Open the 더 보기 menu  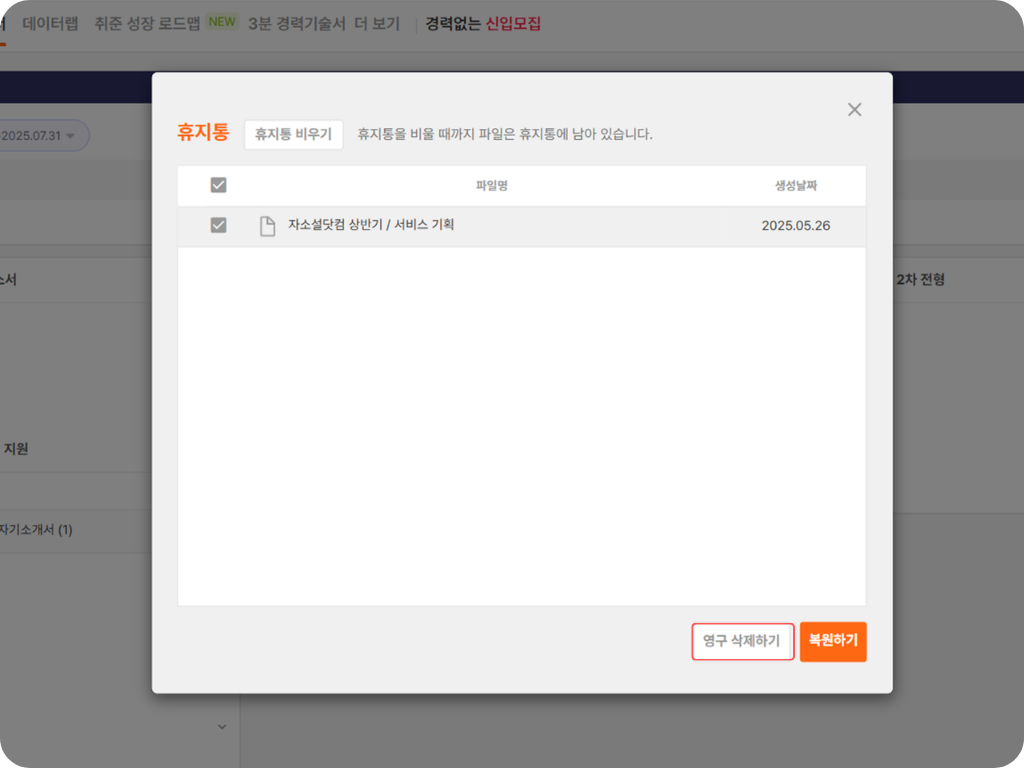click(x=379, y=22)
